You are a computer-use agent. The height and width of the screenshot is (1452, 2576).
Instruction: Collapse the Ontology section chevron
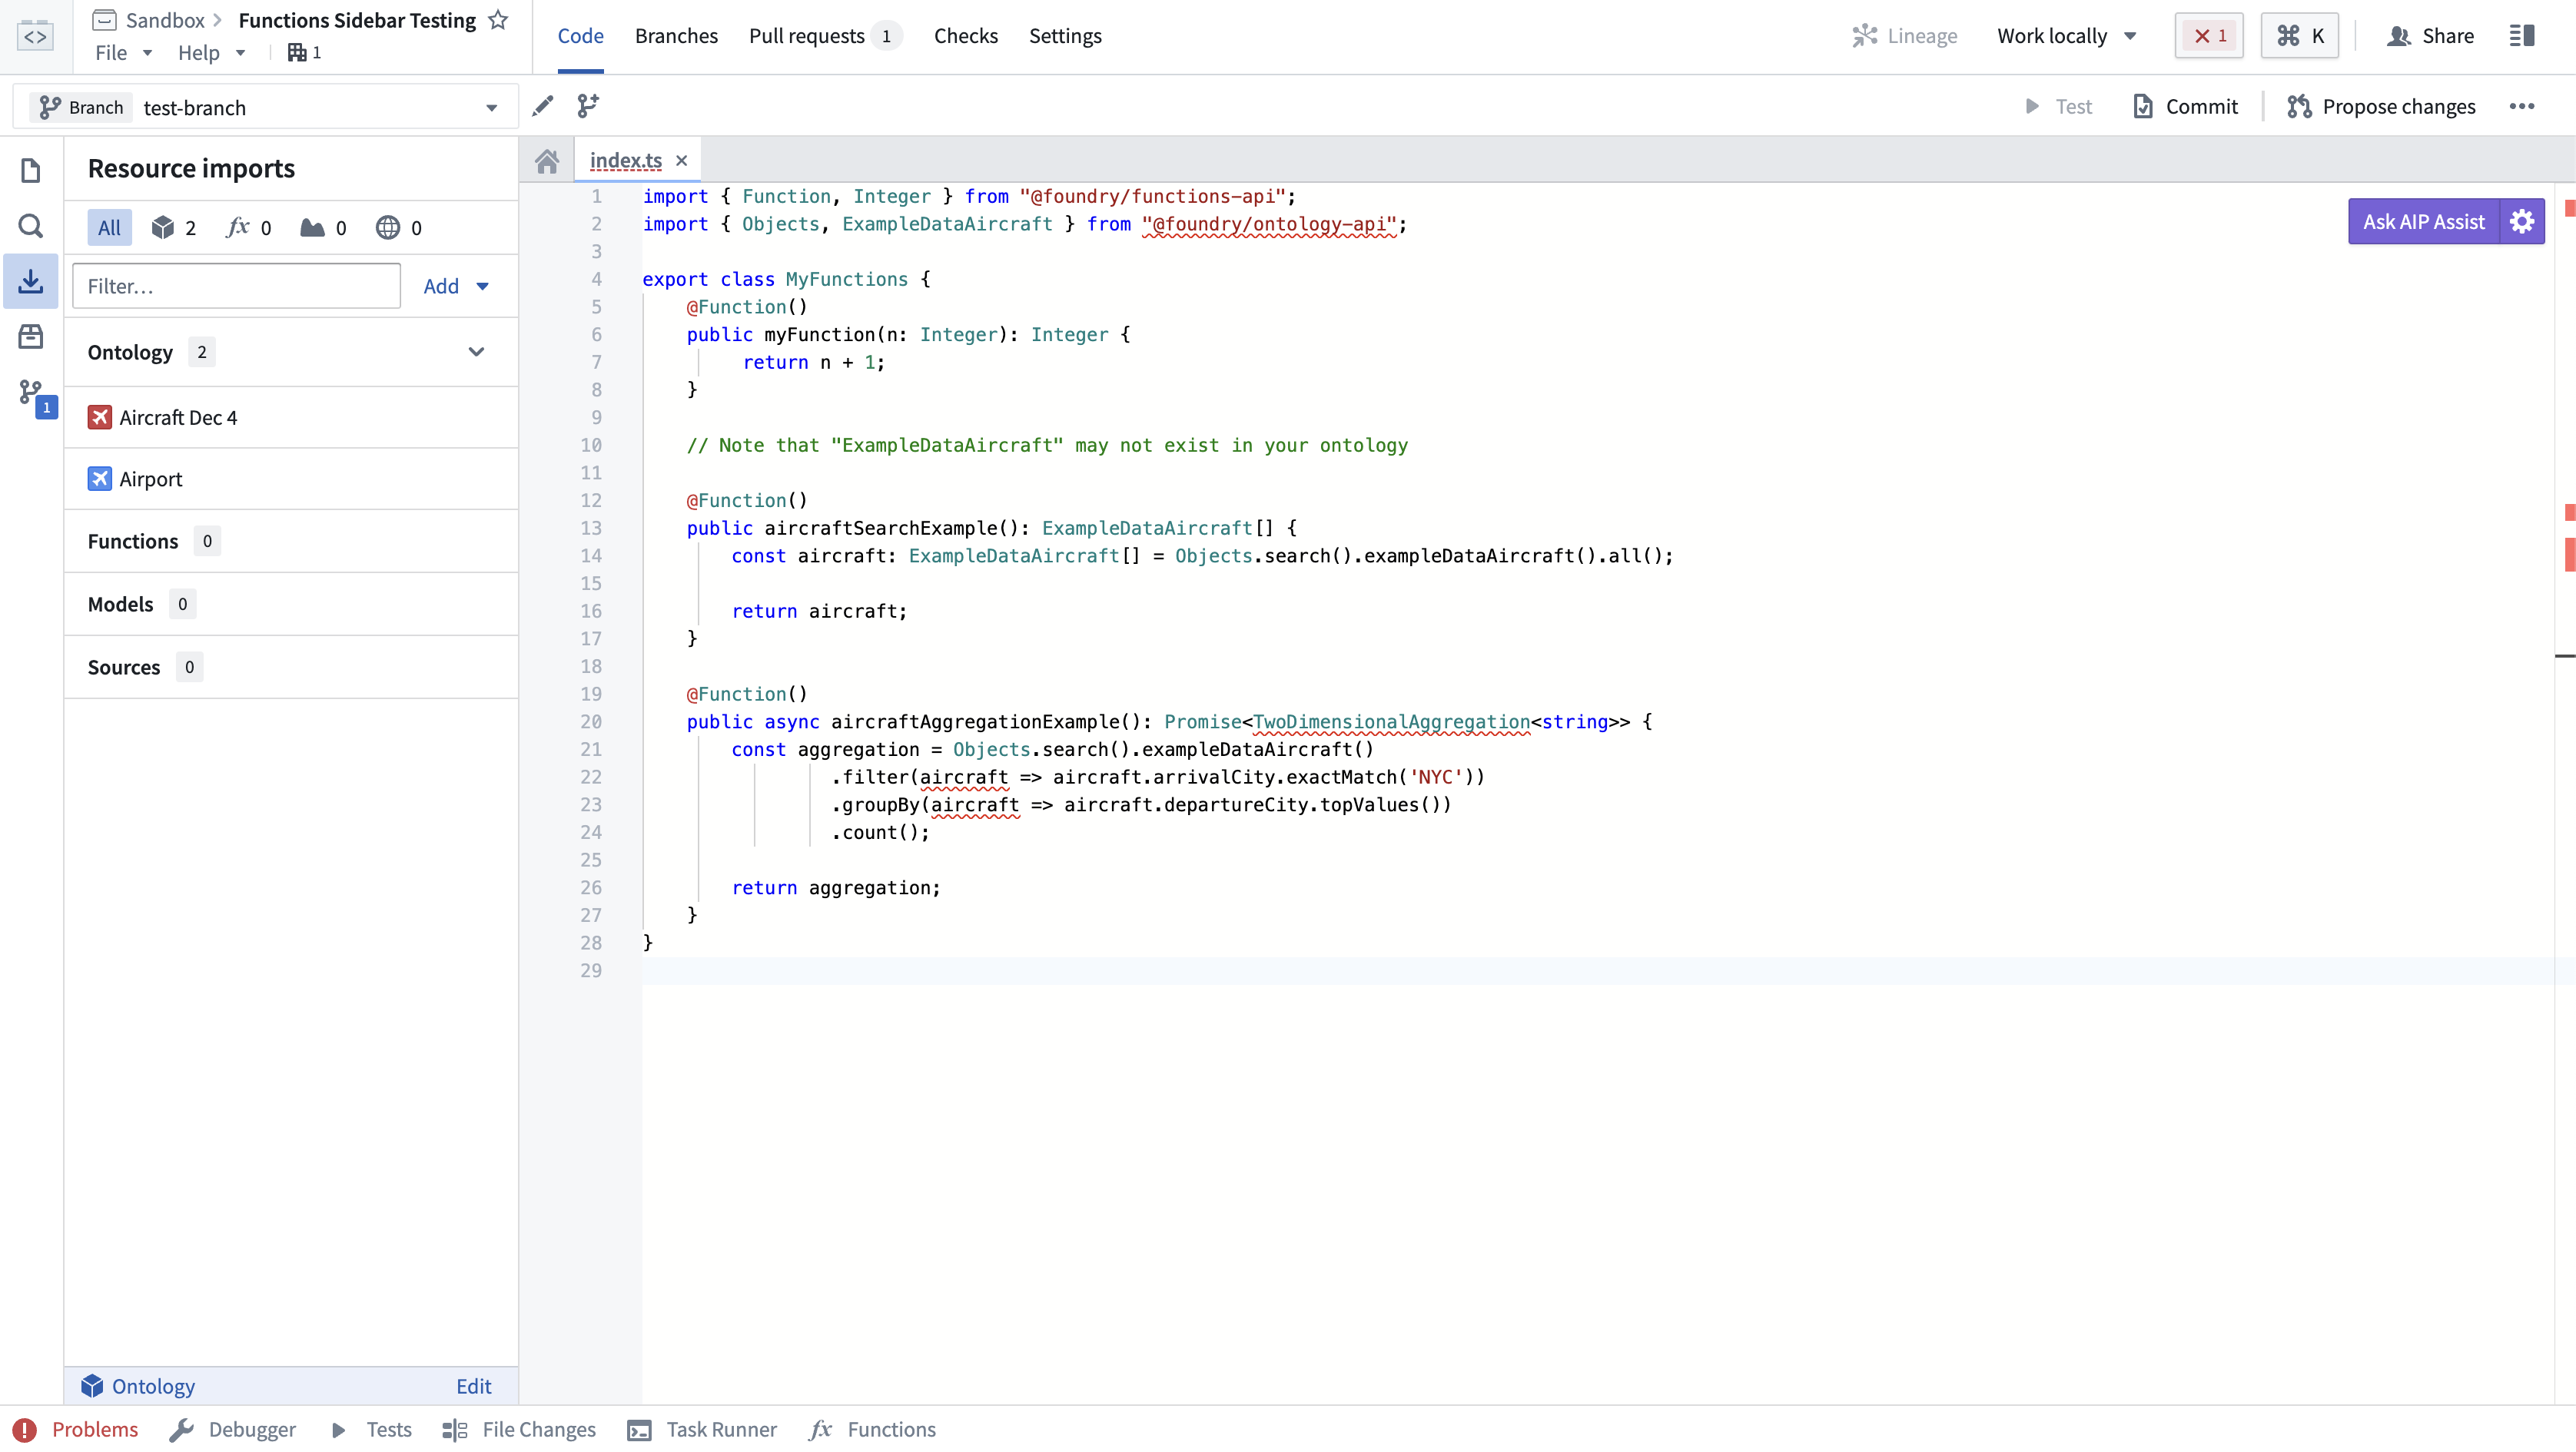476,352
